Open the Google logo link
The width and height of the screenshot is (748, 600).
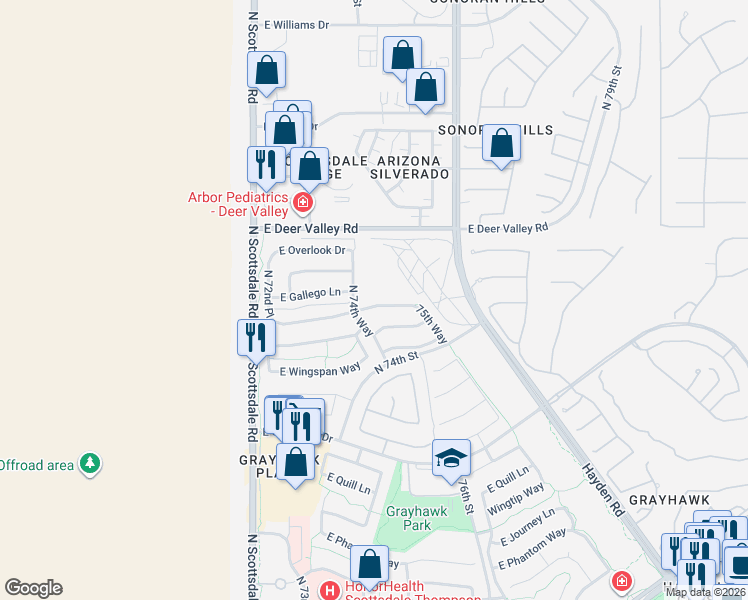tap(33, 588)
